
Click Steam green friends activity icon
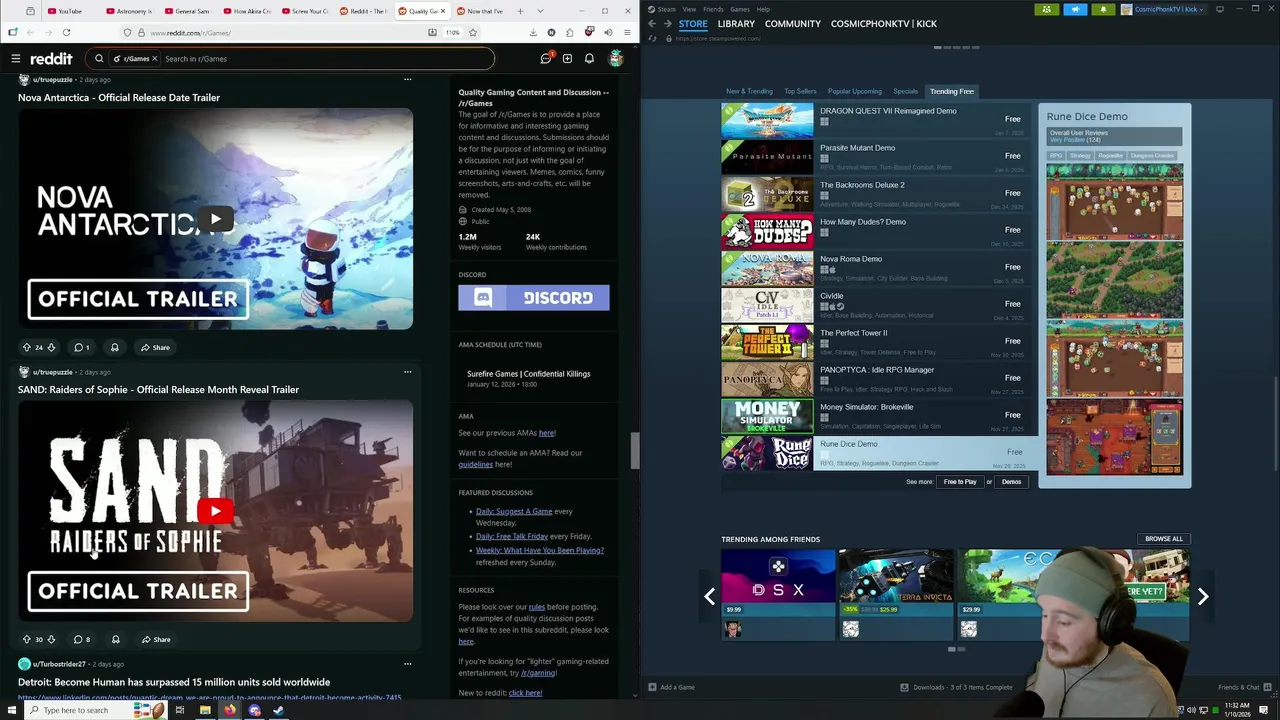[1046, 9]
